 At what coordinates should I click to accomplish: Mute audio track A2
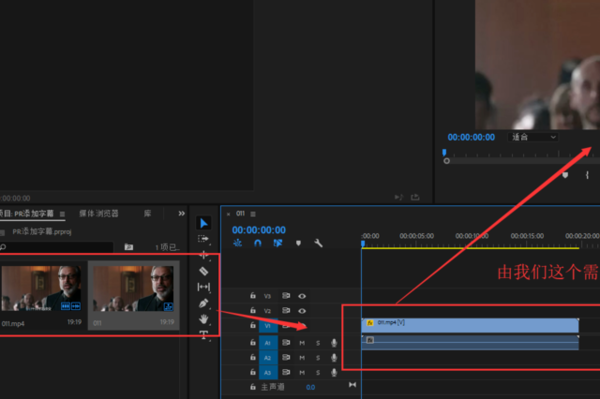[302, 358]
